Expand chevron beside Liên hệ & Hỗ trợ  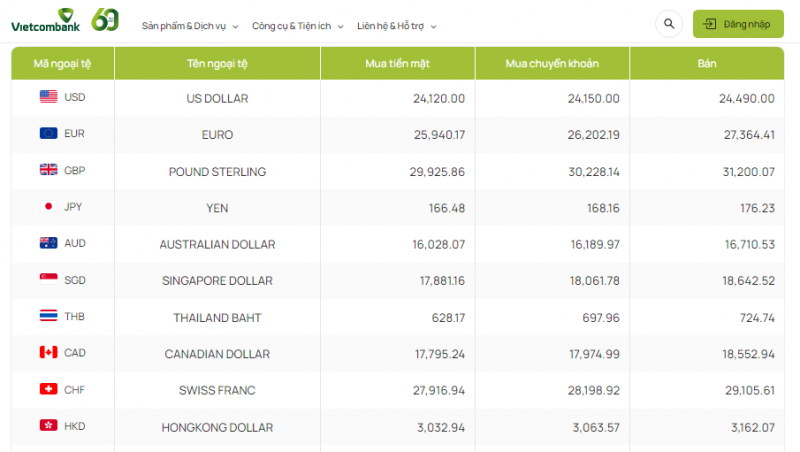433,27
